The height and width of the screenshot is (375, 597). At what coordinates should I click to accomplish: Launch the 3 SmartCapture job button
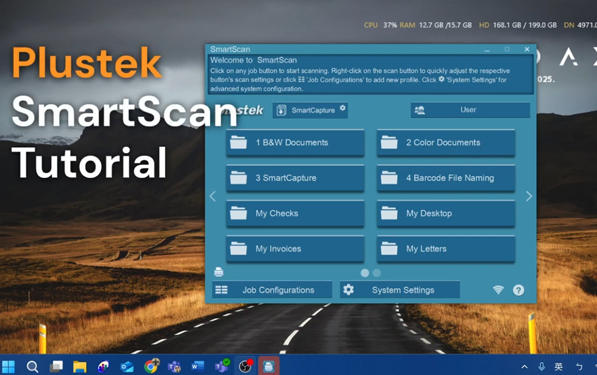pyautogui.click(x=295, y=178)
